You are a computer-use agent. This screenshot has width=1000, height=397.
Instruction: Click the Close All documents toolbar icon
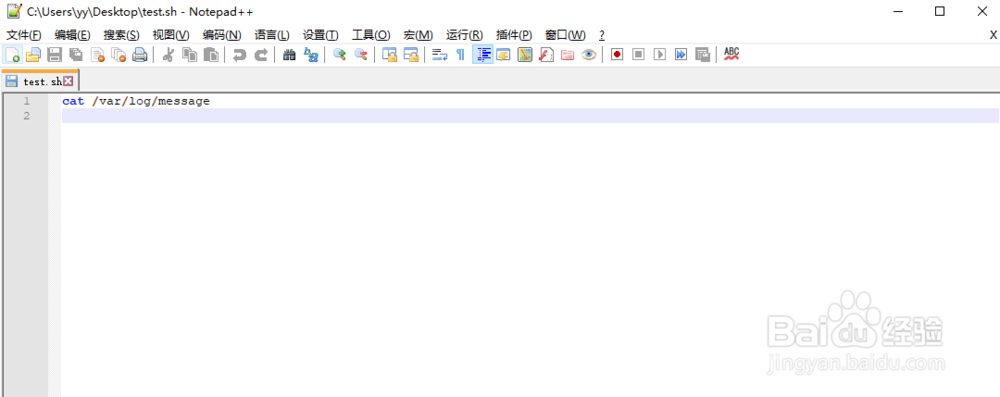tap(119, 55)
